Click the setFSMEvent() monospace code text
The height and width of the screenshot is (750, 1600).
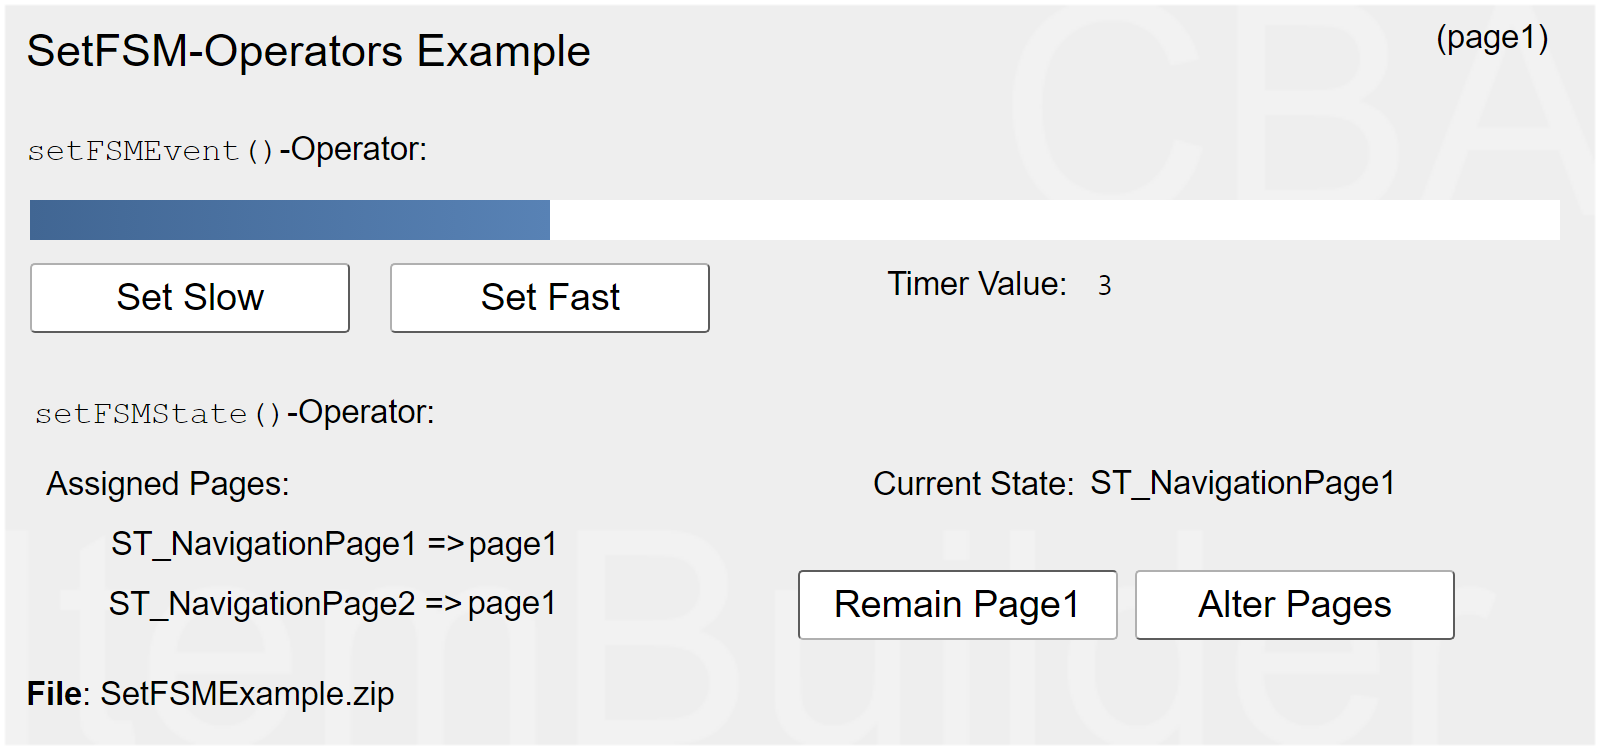pyautogui.click(x=150, y=151)
